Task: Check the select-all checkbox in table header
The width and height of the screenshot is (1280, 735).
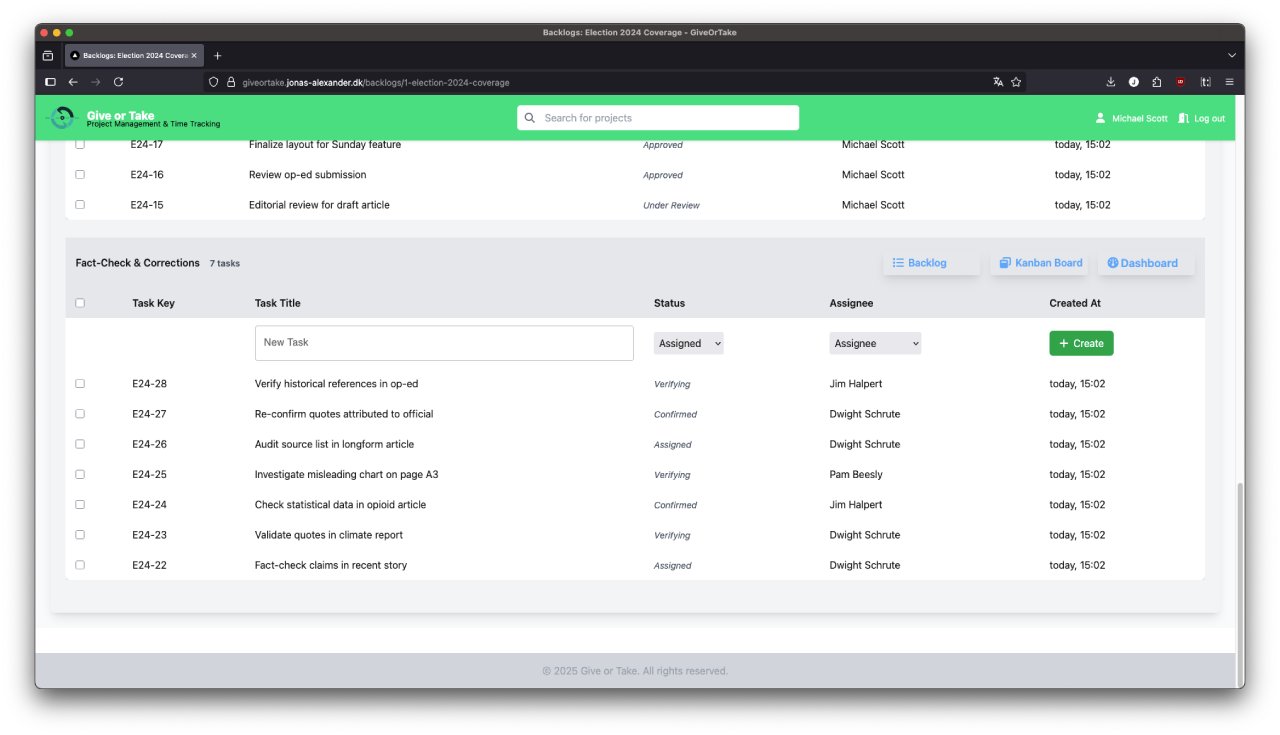Action: click(80, 303)
